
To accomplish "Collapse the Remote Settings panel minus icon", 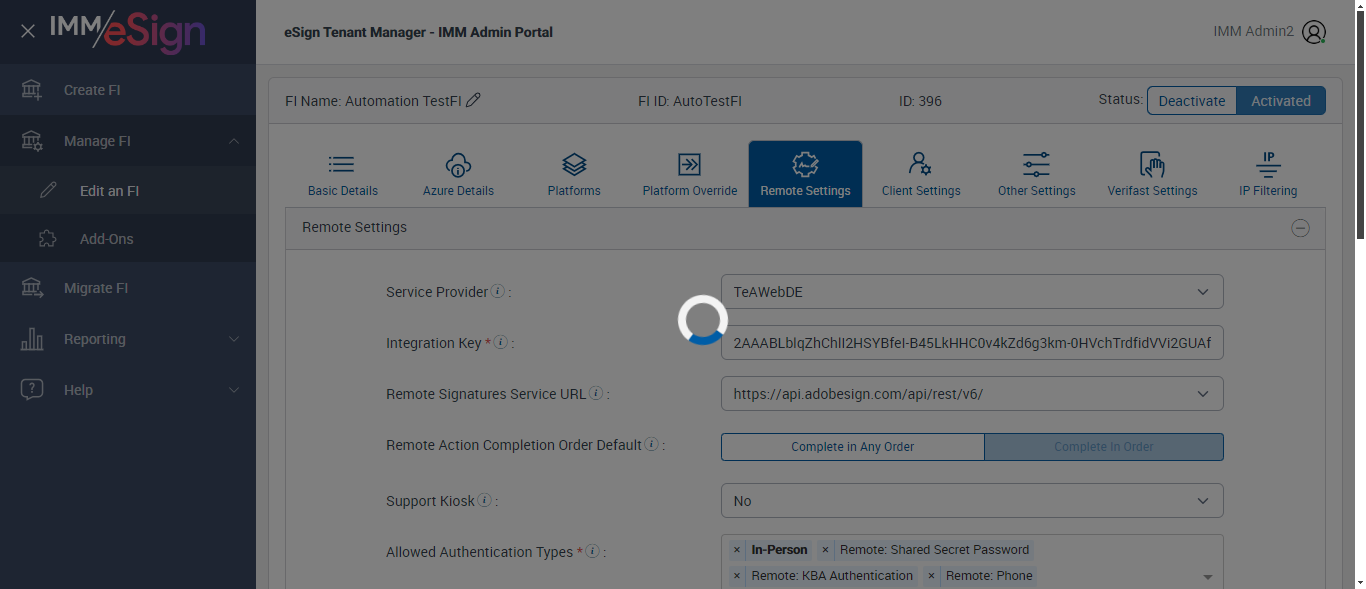I will point(1300,228).
